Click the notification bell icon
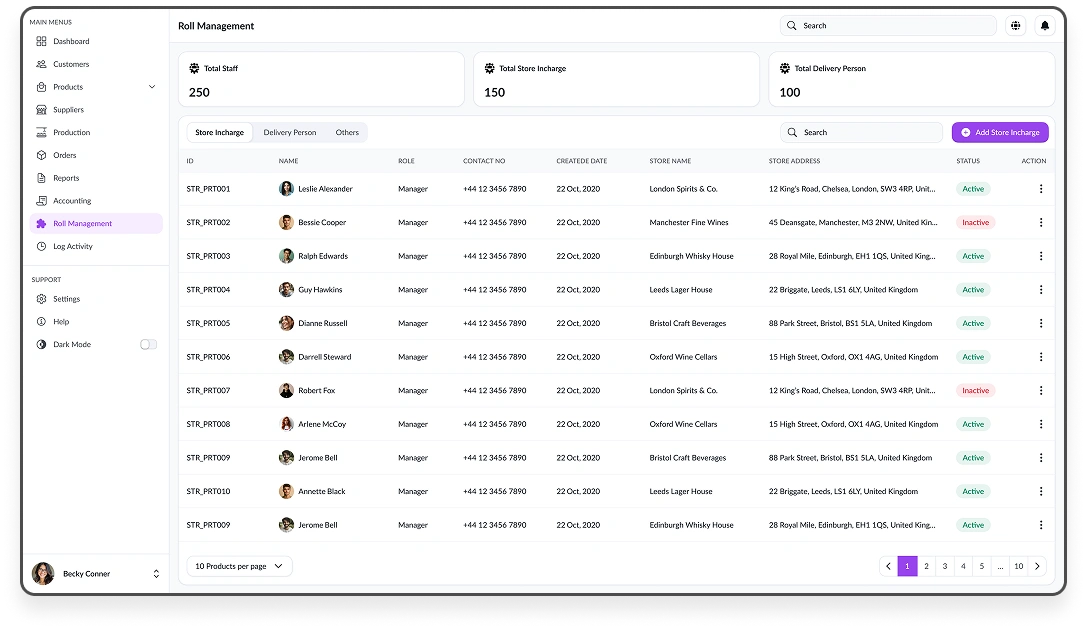Viewport: 1087px width, 630px height. (1045, 26)
